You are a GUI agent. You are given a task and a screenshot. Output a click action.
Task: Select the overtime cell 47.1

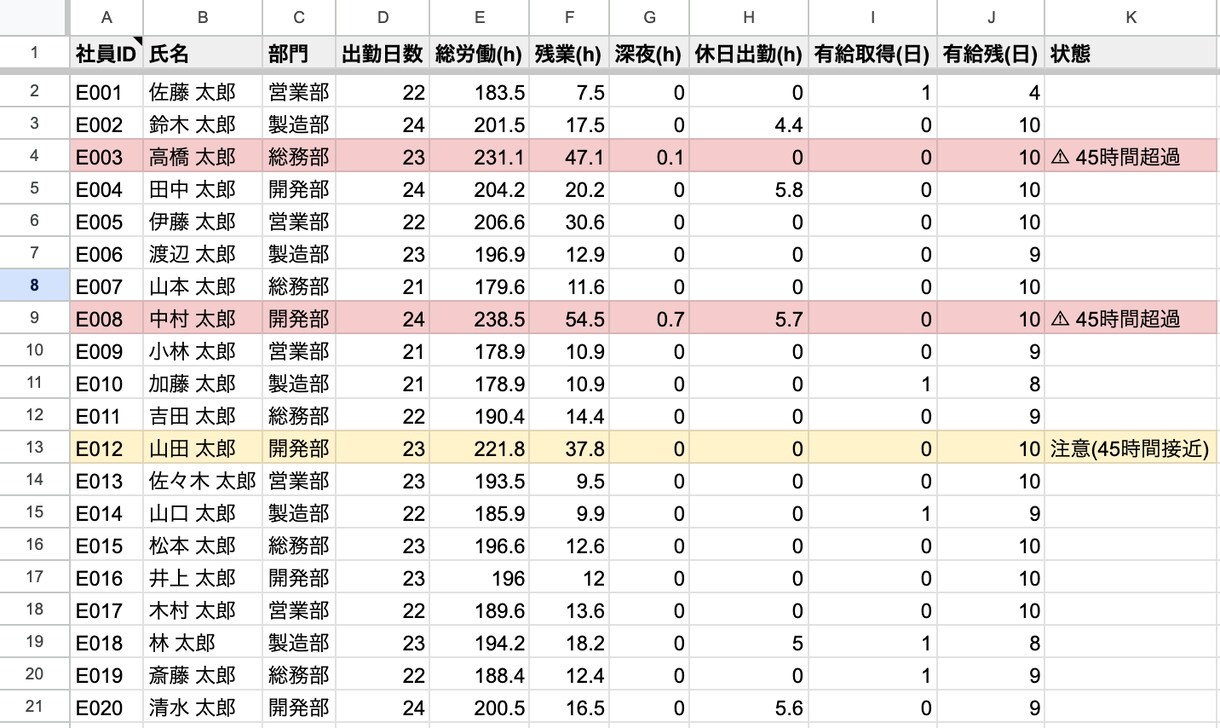[570, 157]
